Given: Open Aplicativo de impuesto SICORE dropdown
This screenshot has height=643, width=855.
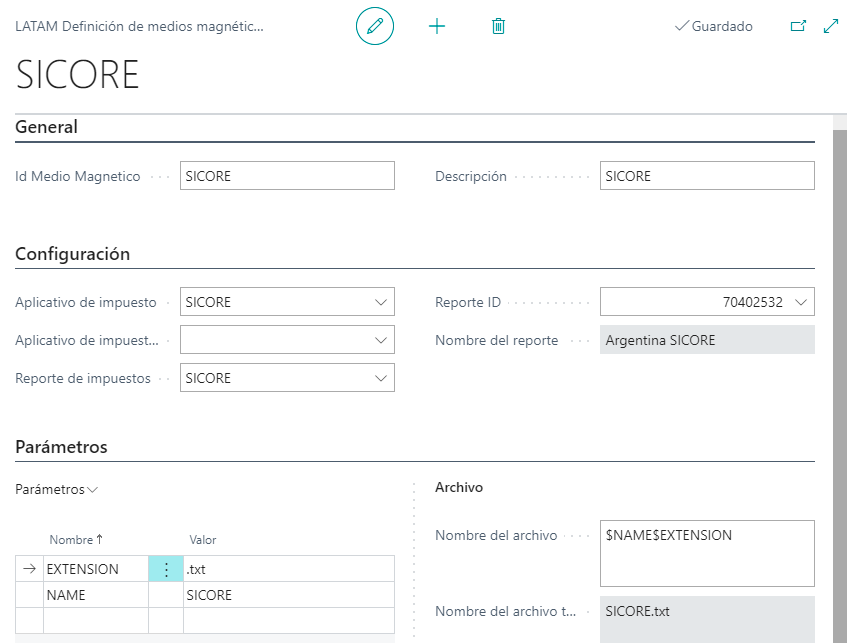Looking at the screenshot, I should (x=381, y=302).
